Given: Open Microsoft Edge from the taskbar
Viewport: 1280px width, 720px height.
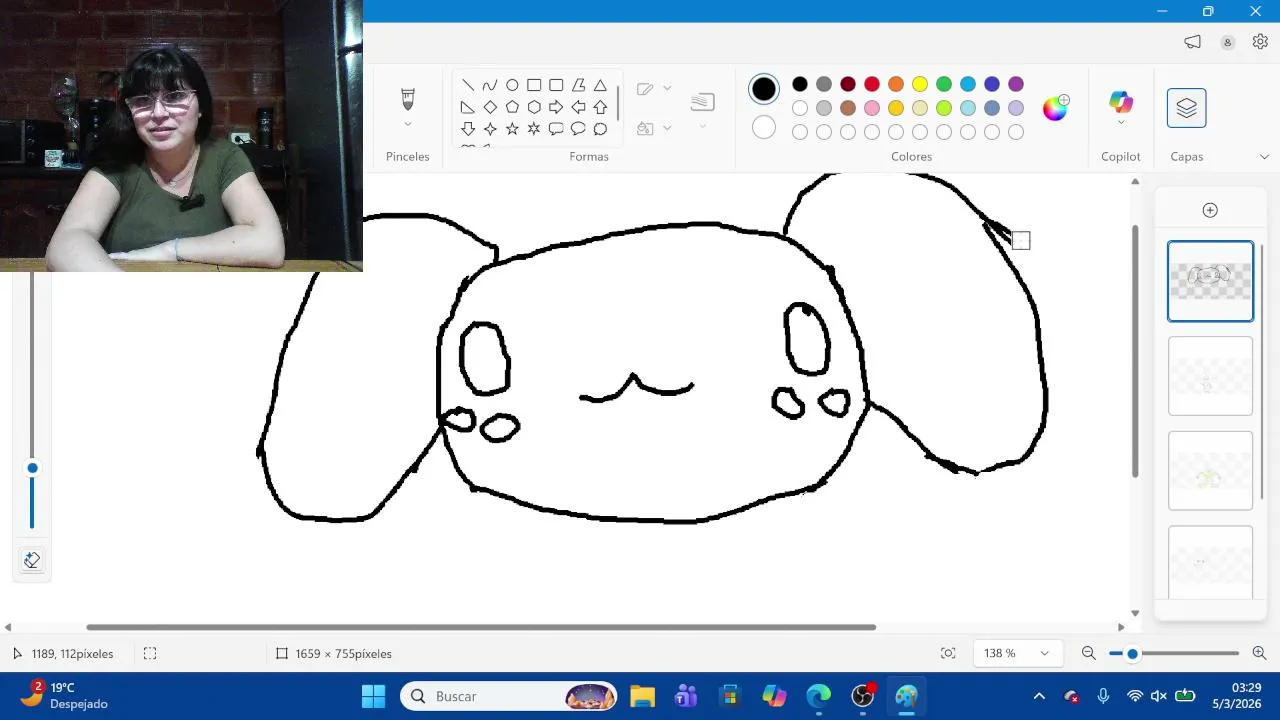Looking at the screenshot, I should point(818,696).
